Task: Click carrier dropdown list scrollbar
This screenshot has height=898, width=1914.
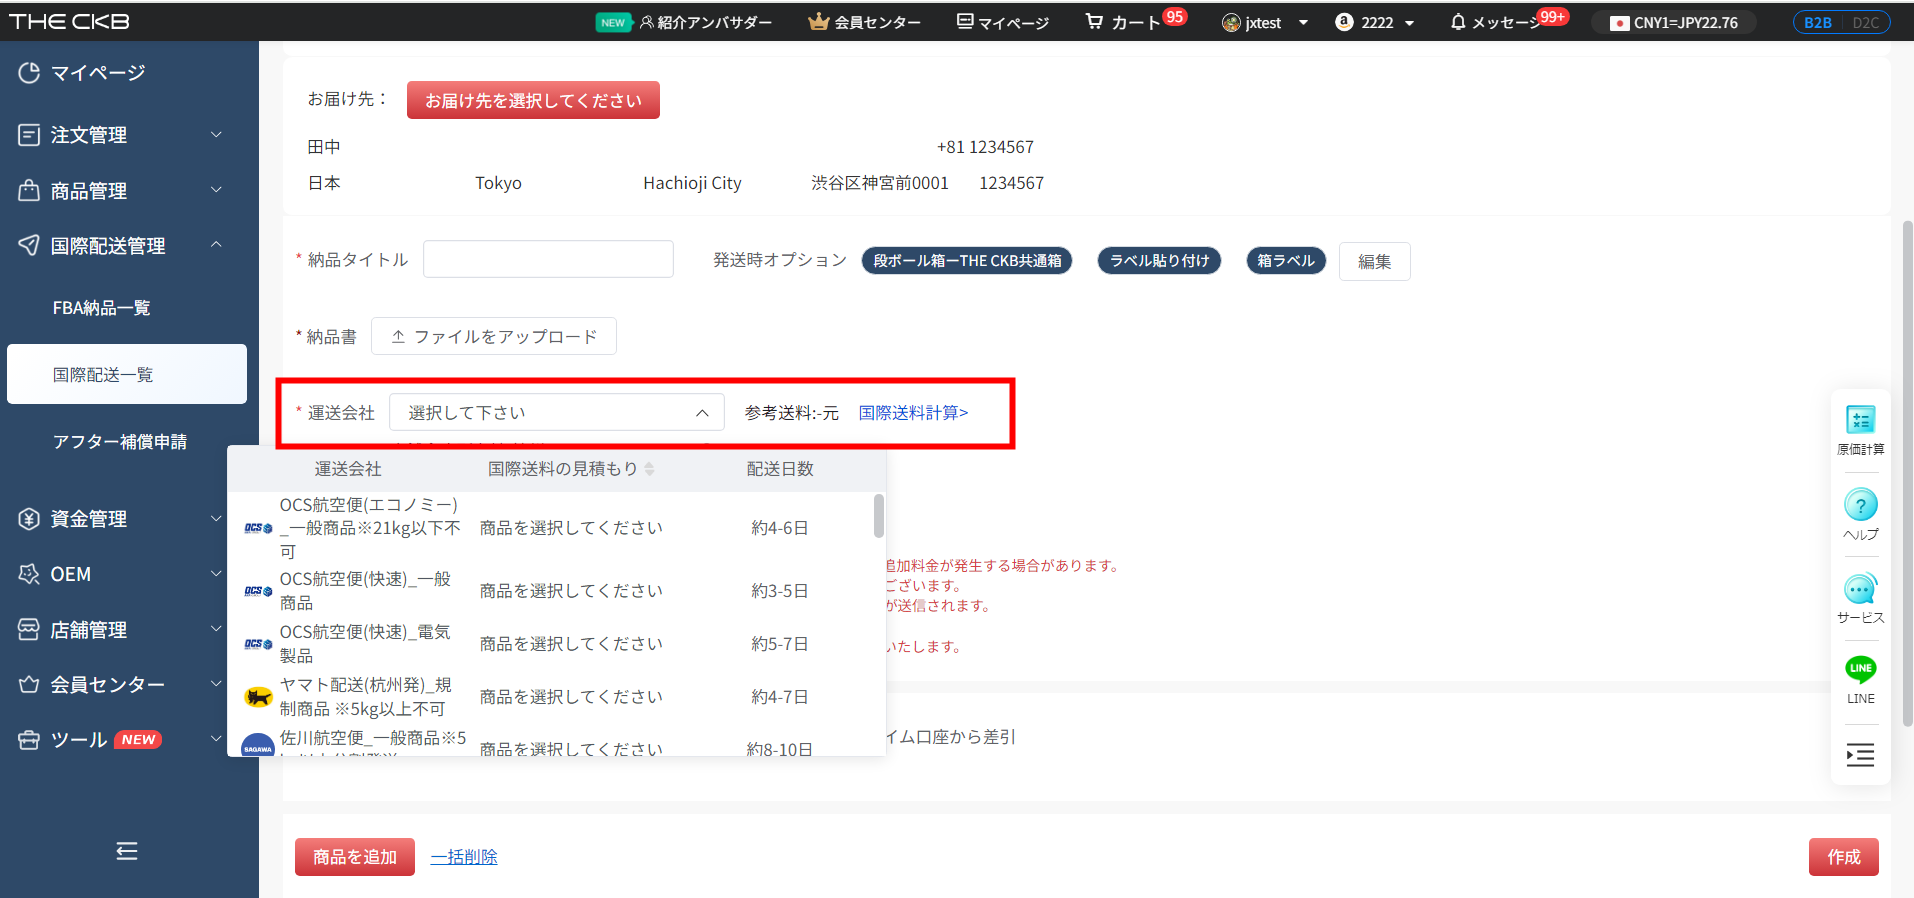Action: point(879,515)
